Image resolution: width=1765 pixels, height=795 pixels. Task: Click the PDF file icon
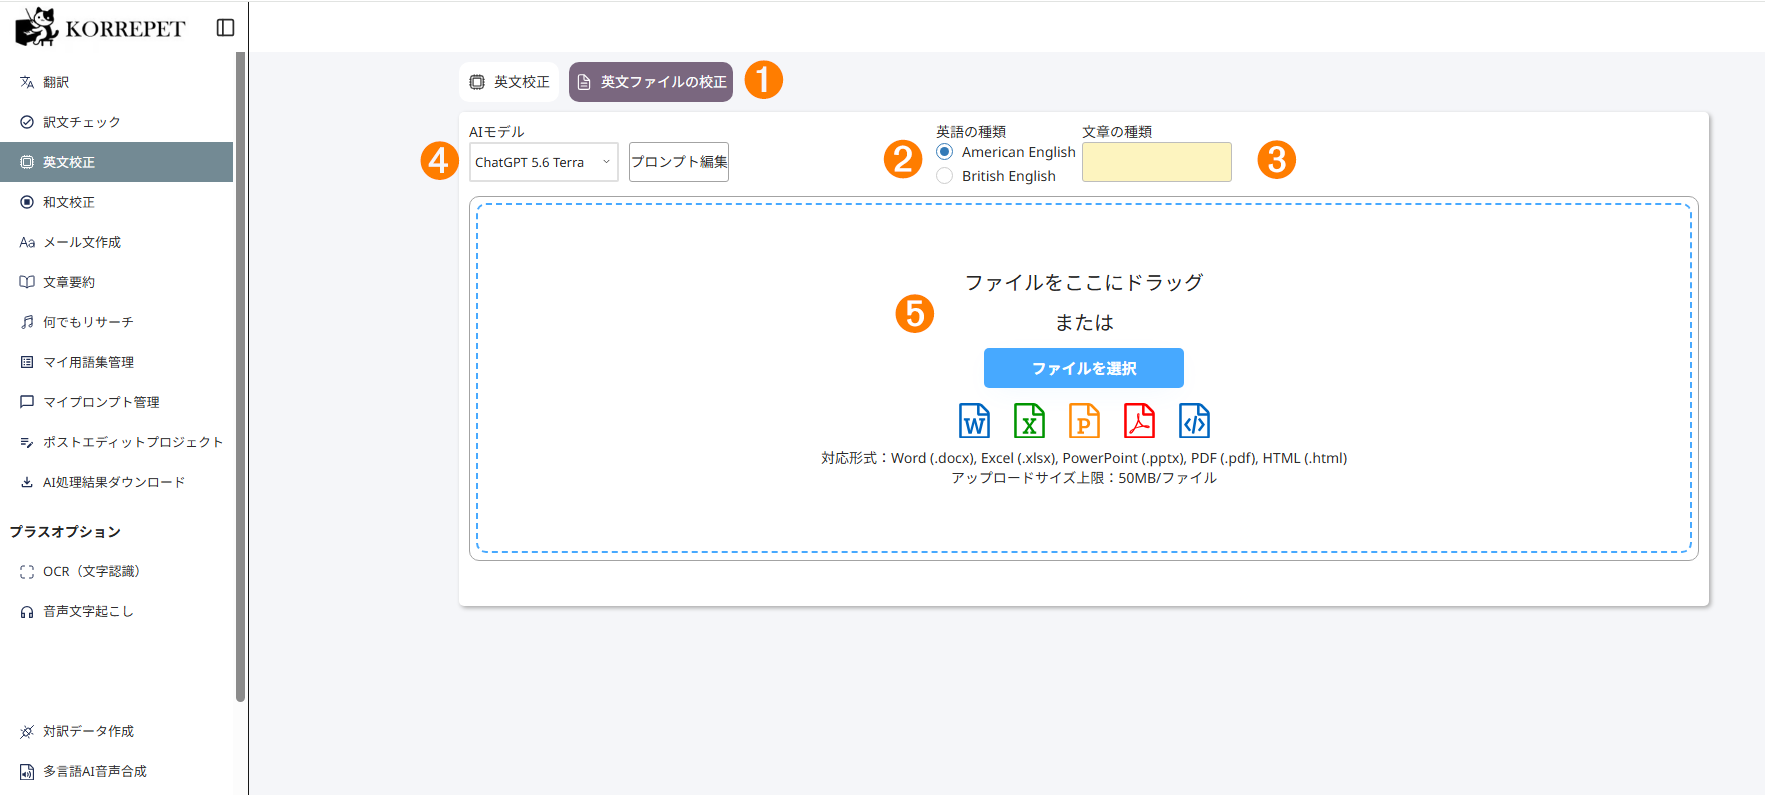click(1139, 421)
